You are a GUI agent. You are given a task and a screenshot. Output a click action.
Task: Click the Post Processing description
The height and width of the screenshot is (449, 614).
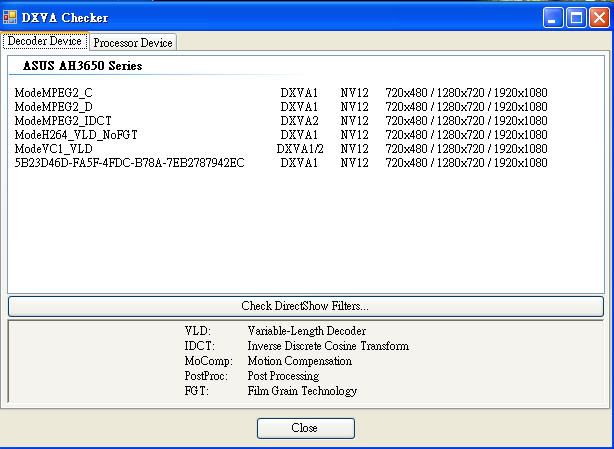pyautogui.click(x=283, y=376)
